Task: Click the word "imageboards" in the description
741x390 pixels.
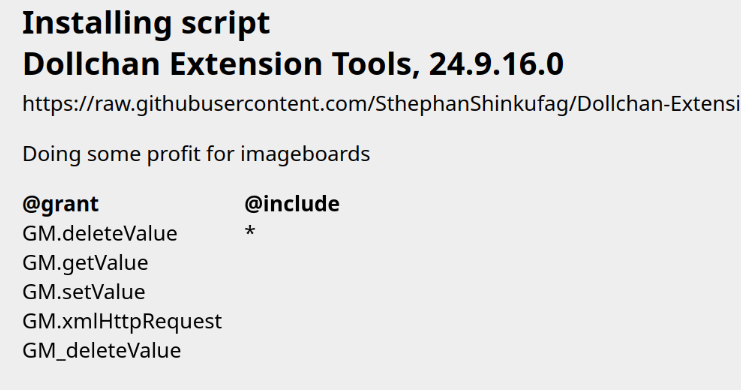Action: point(305,155)
